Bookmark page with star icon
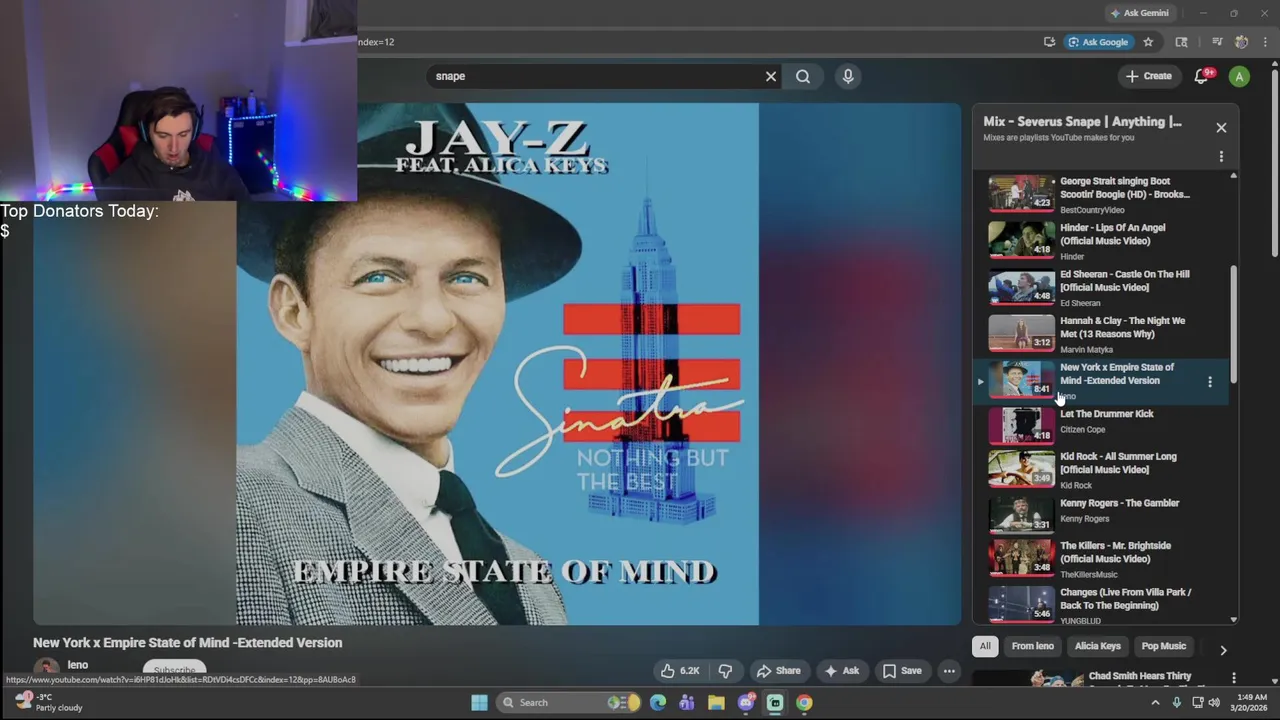This screenshot has width=1280, height=720. [1148, 42]
